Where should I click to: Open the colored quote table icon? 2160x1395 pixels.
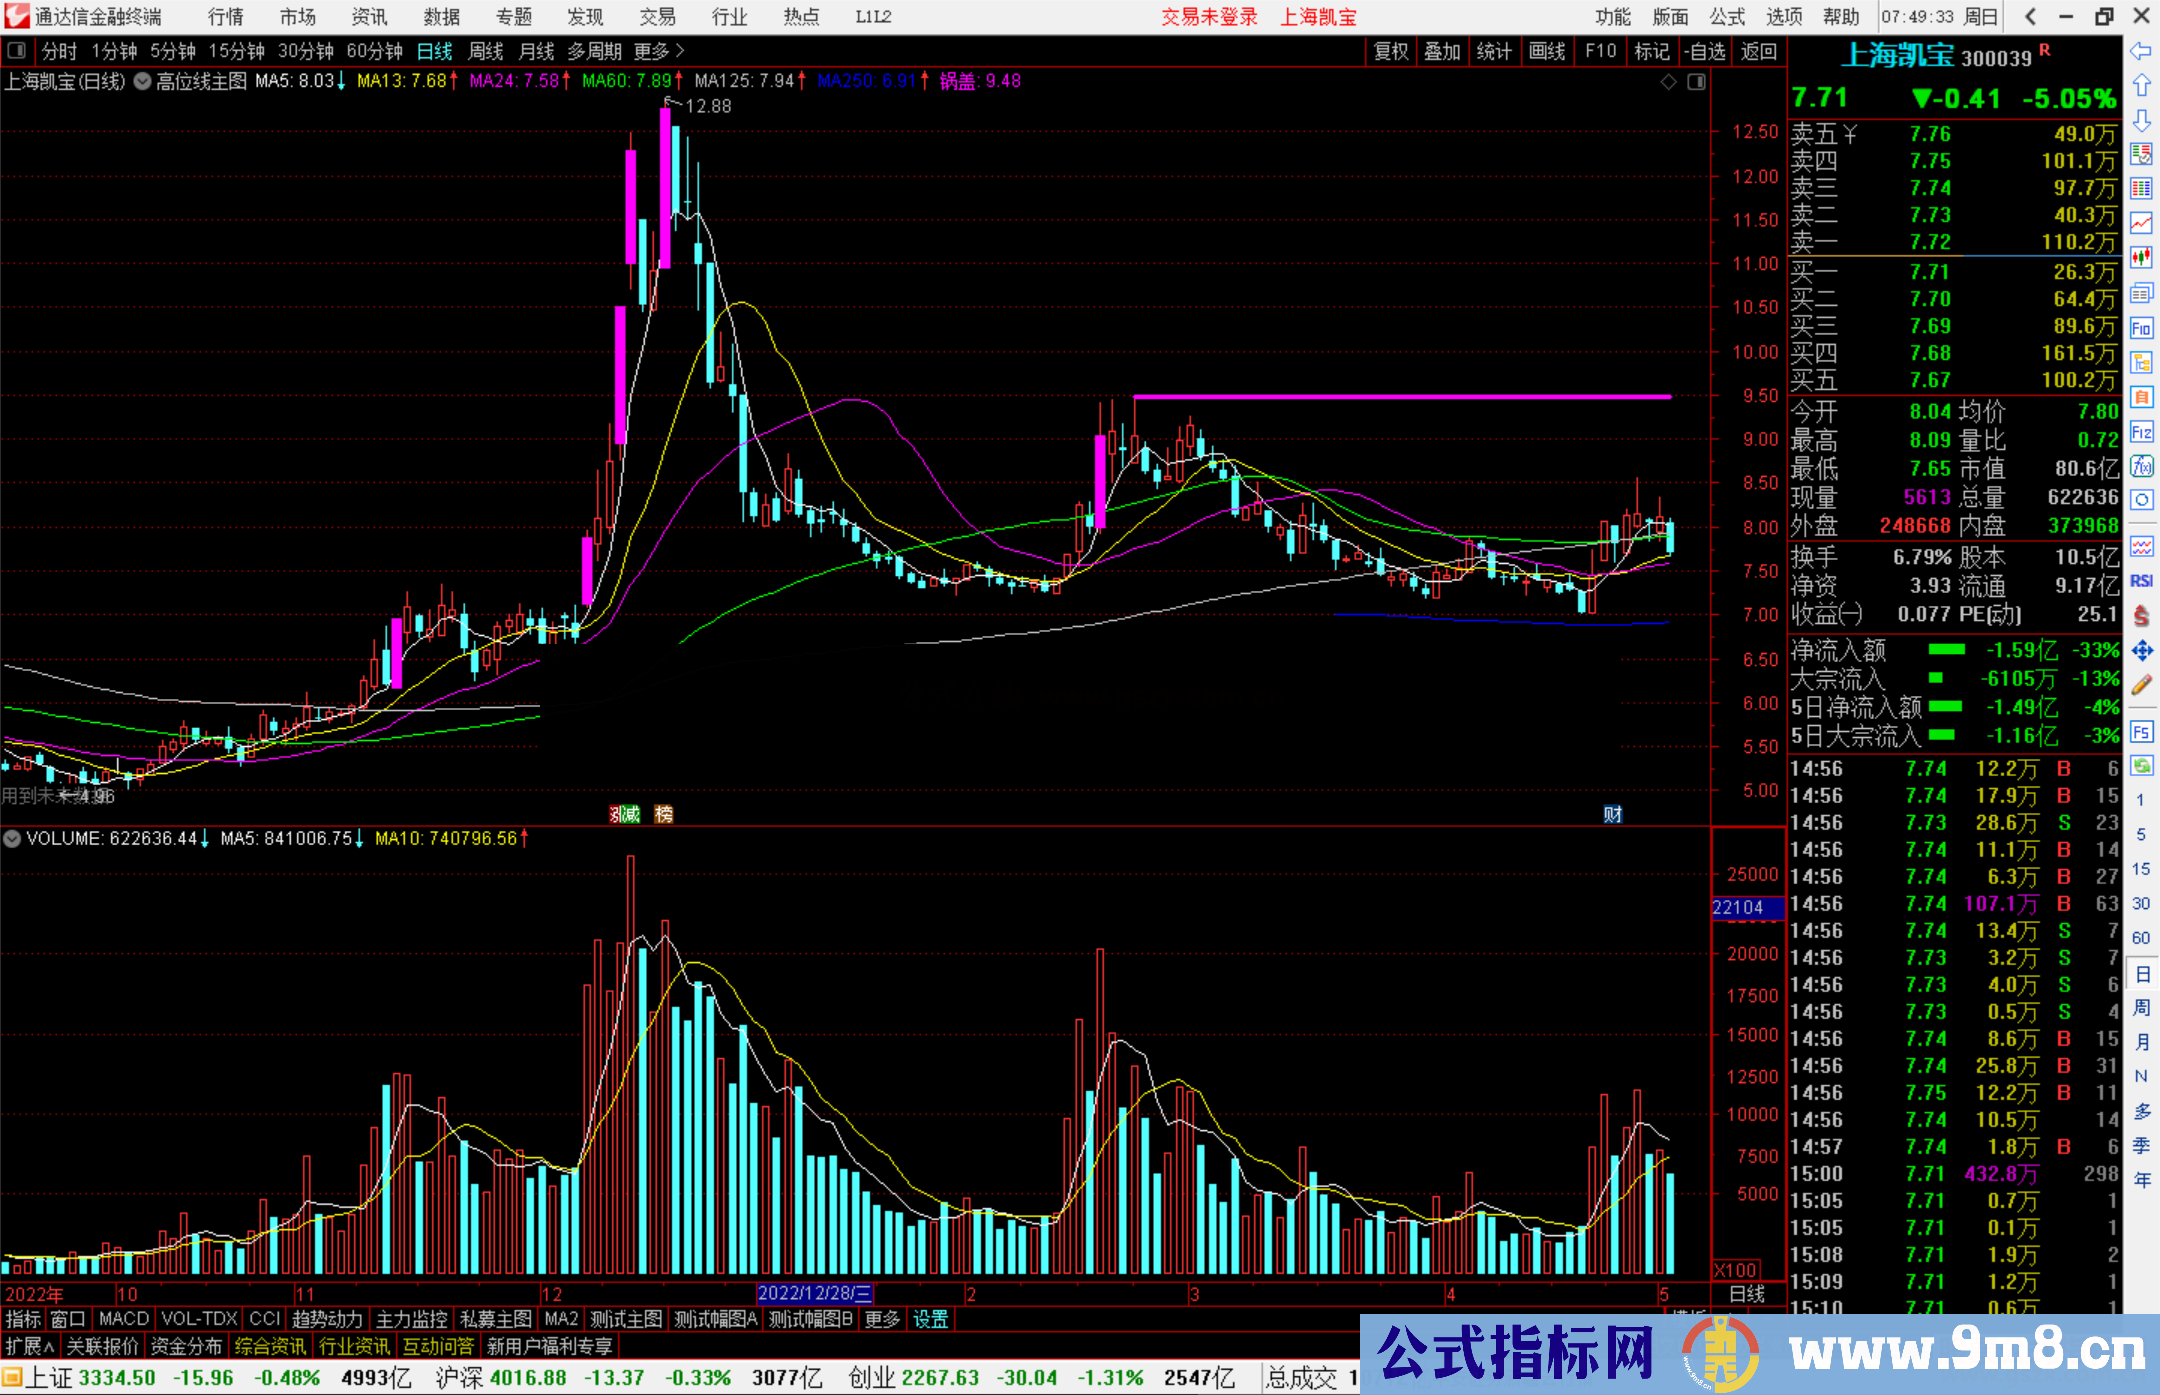pos(2141,189)
